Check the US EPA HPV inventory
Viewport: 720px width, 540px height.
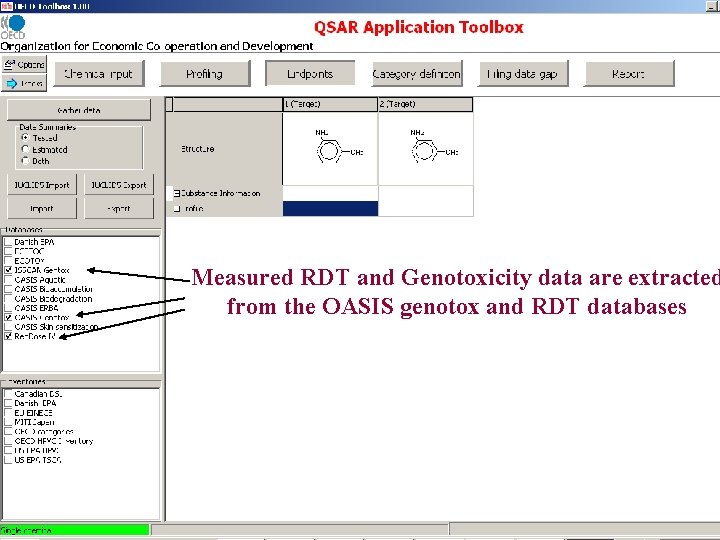(8, 450)
